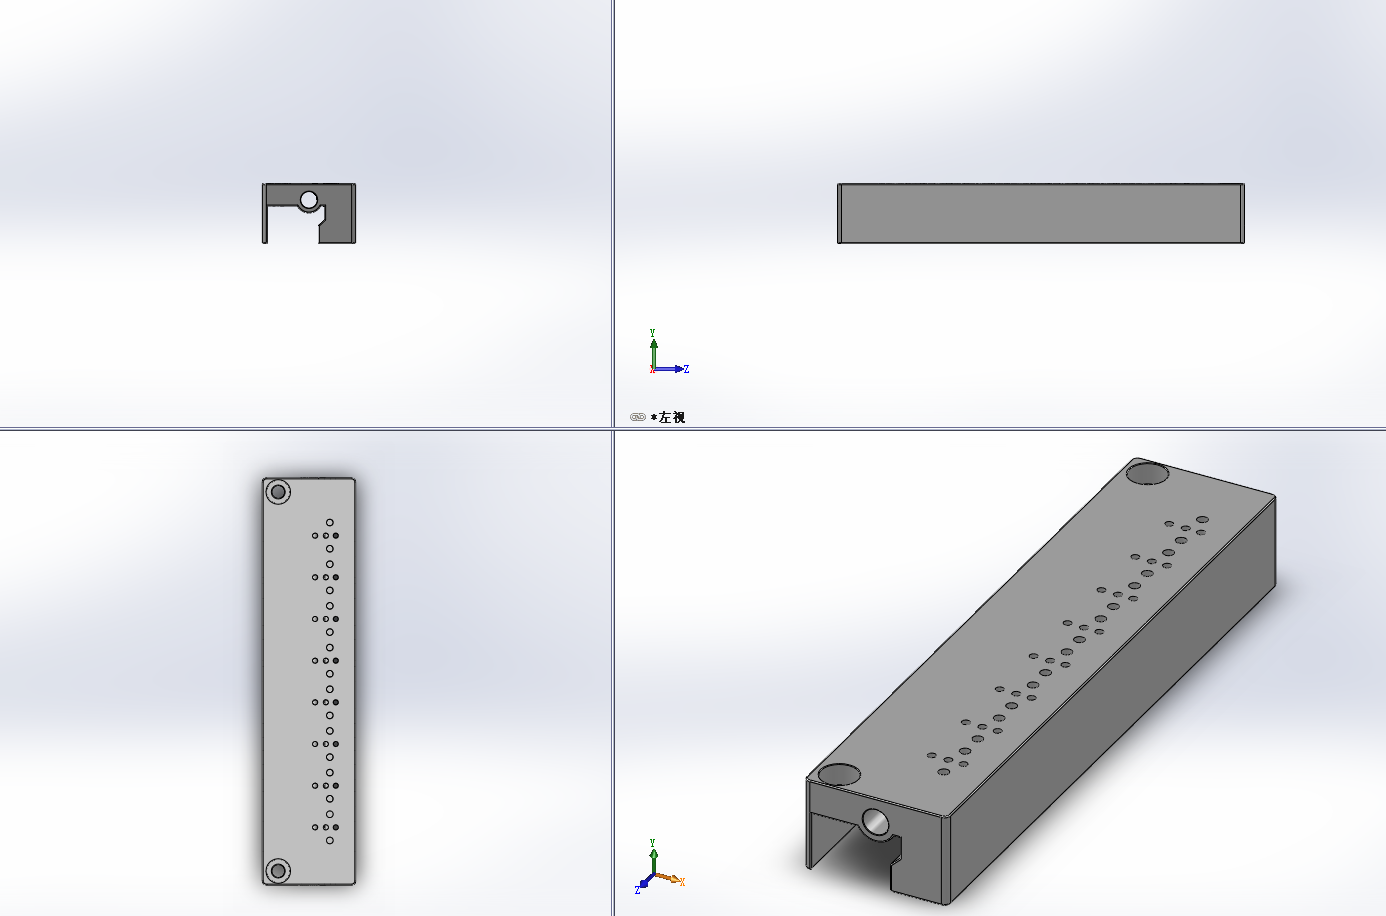The width and height of the screenshot is (1386, 916).
Task: Select the upper counterbored hole in the top view
Action: point(278,492)
